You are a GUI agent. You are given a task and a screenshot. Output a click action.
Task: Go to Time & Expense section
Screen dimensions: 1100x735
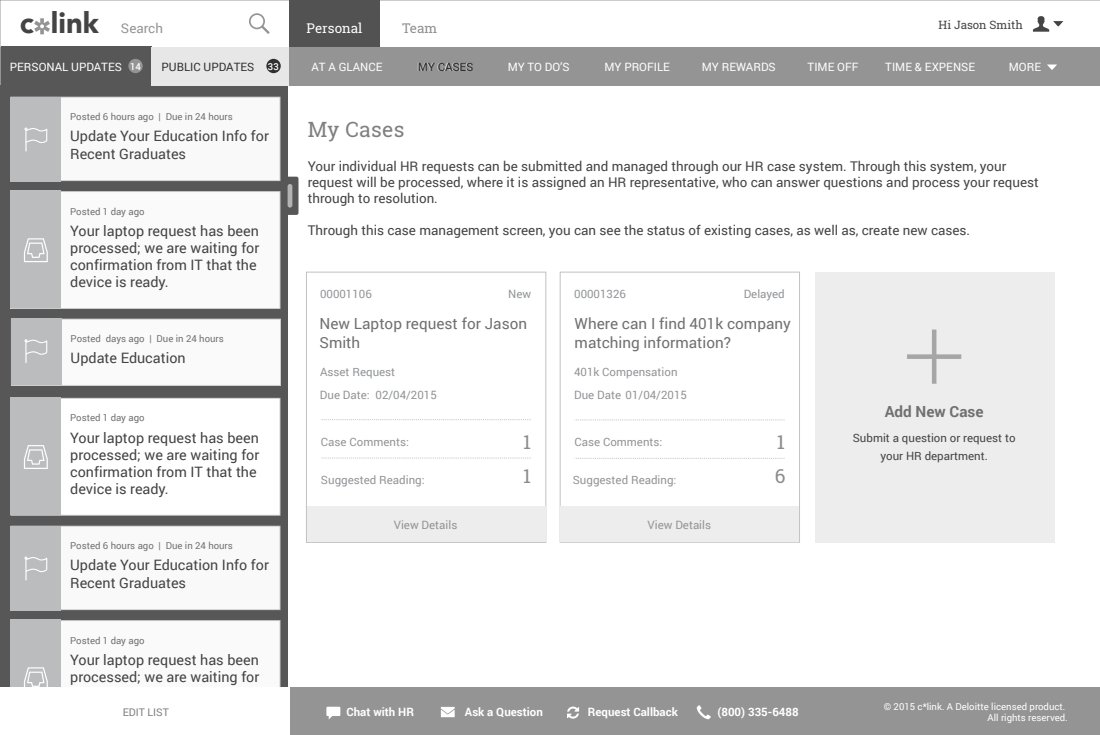pos(929,67)
